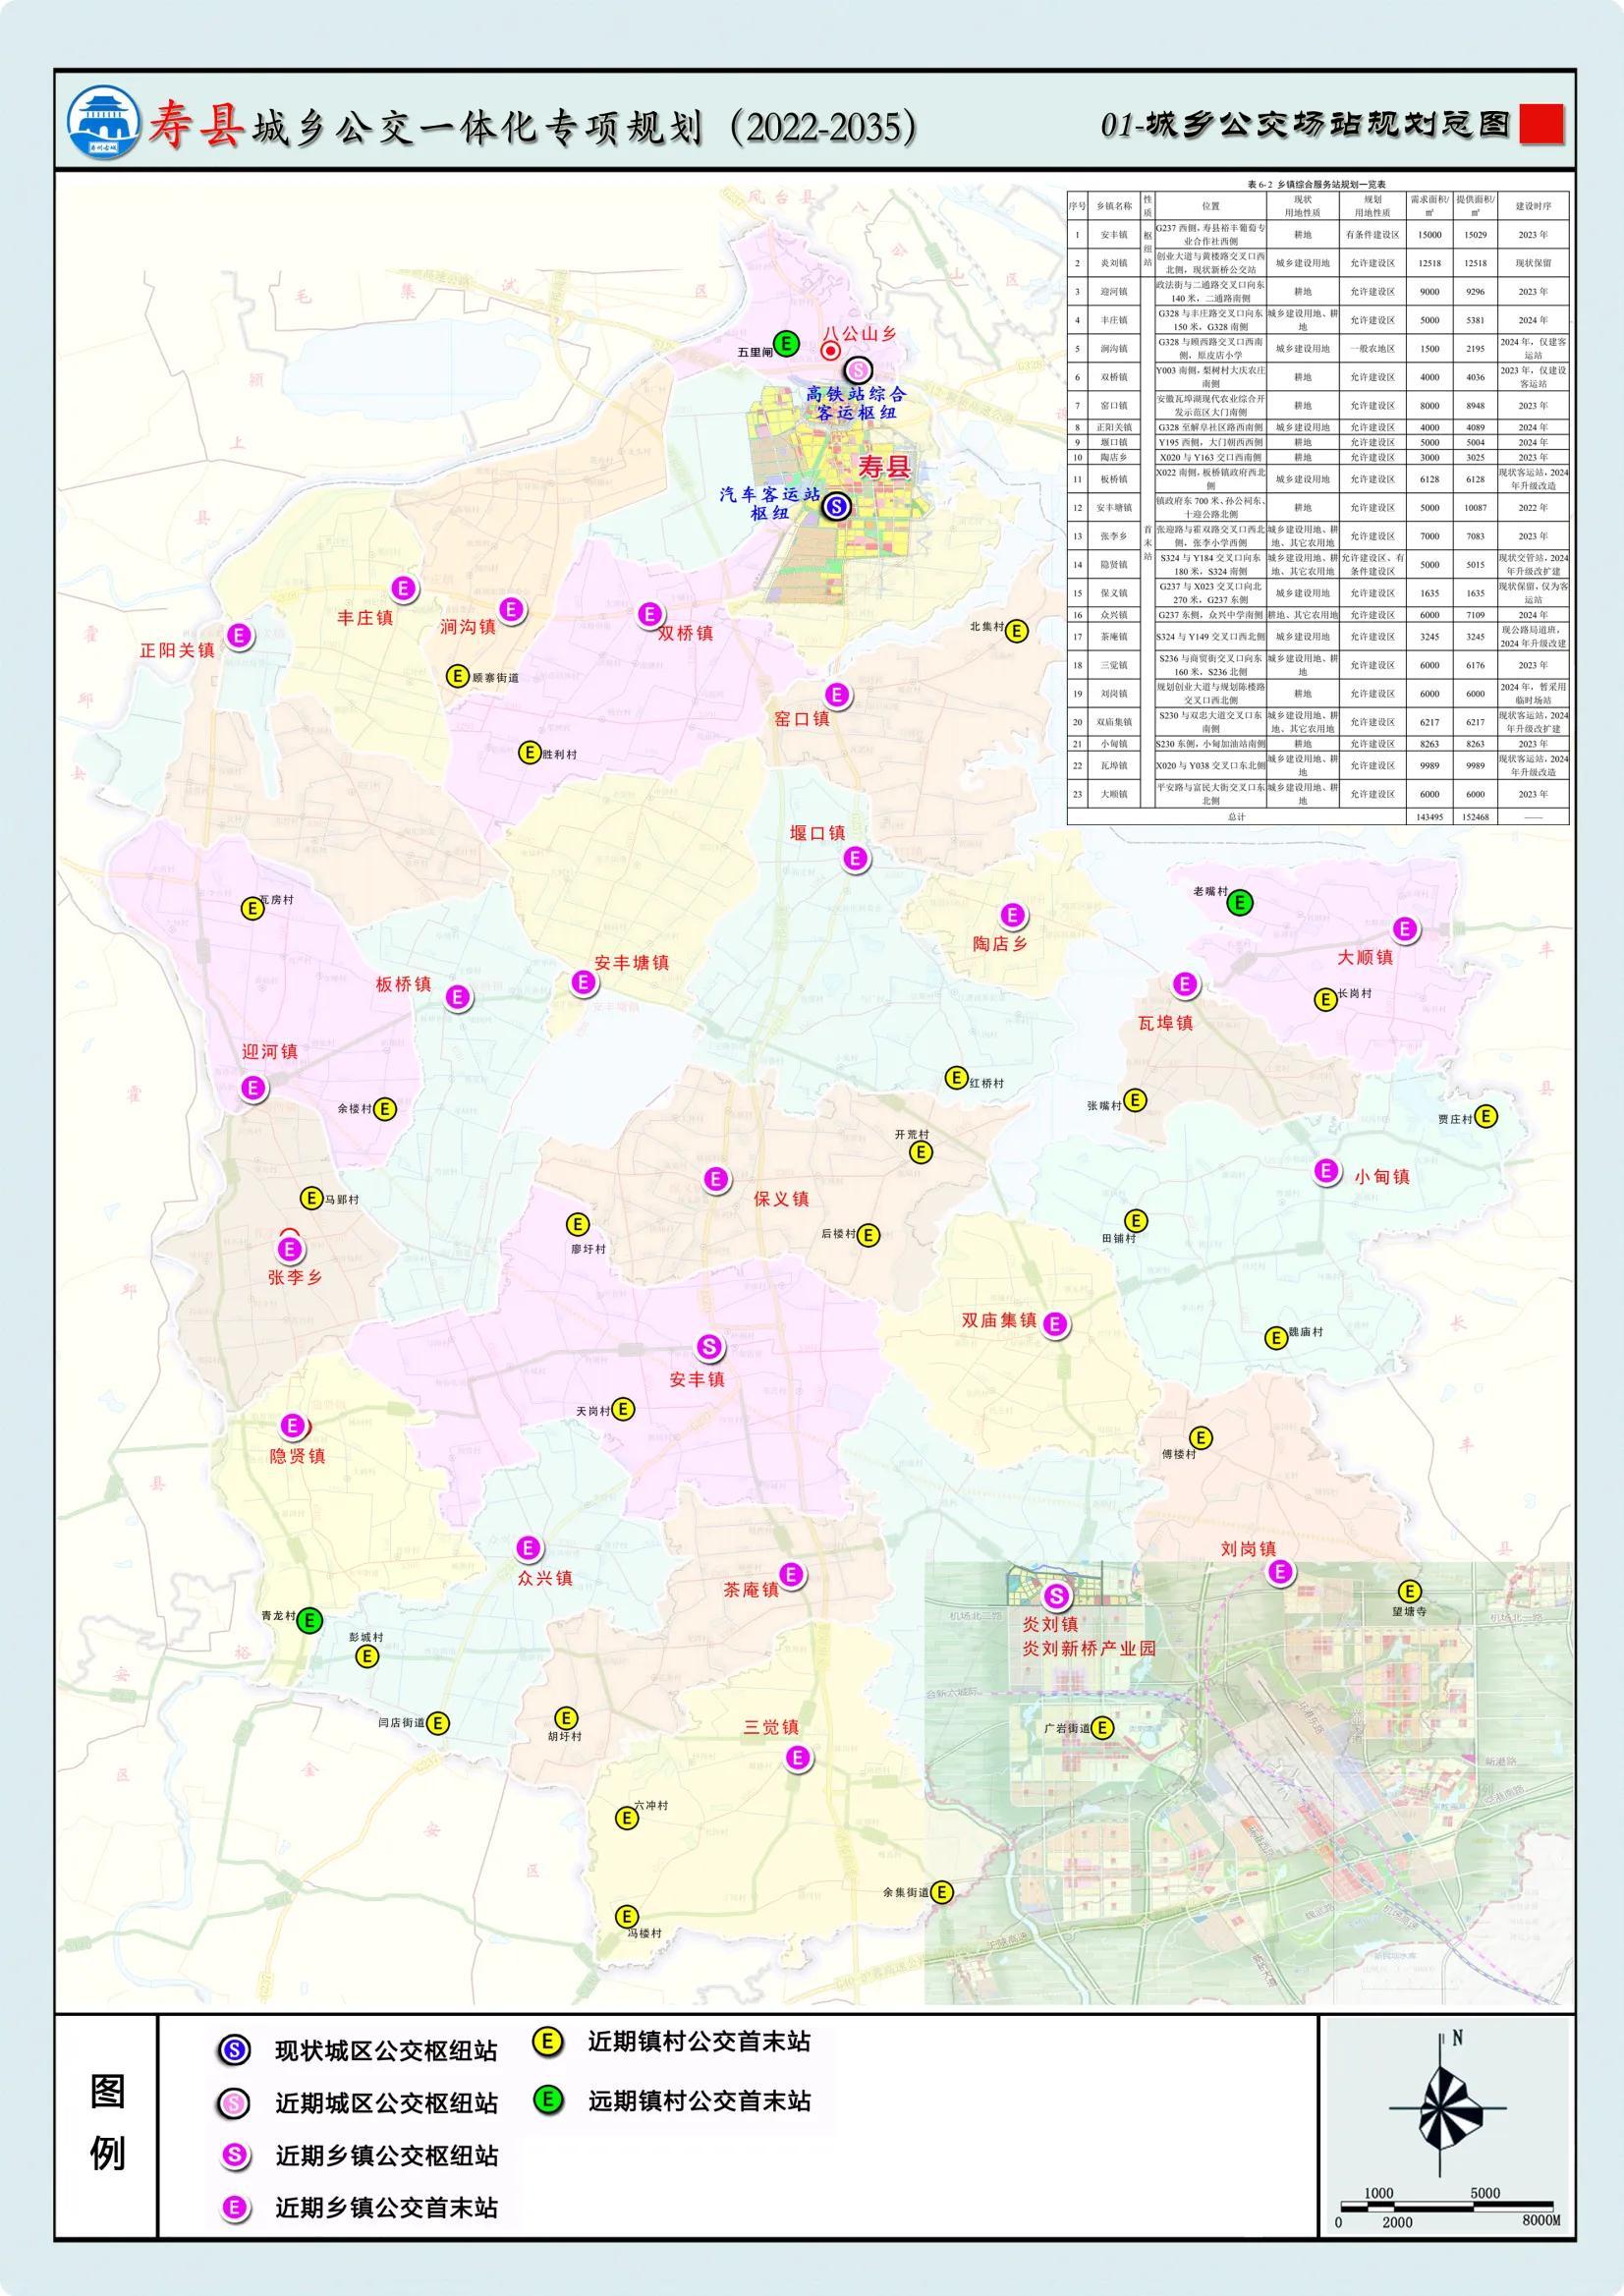Viewport: 1624px width, 2296px height.
Task: Click the E marker below 三觉镇
Action: coord(797,1757)
